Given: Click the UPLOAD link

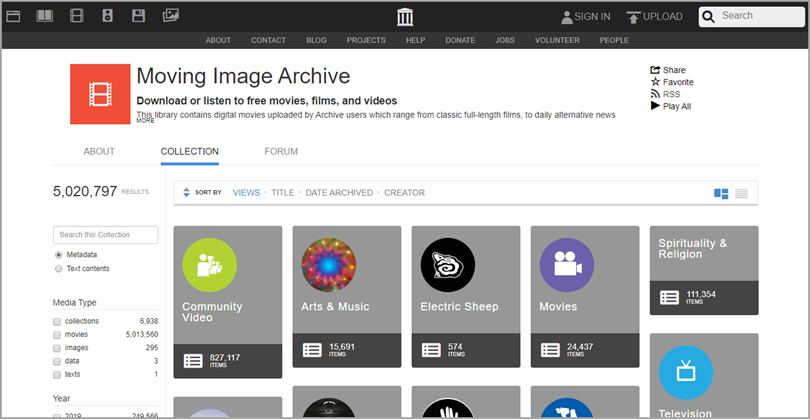Looking at the screenshot, I should (x=663, y=17).
